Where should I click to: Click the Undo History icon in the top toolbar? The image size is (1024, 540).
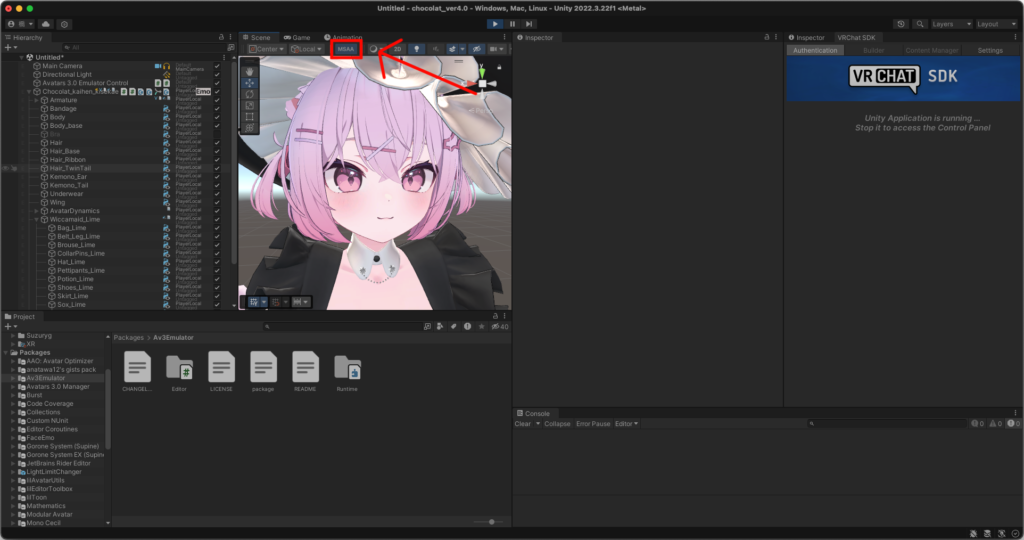[902, 23]
